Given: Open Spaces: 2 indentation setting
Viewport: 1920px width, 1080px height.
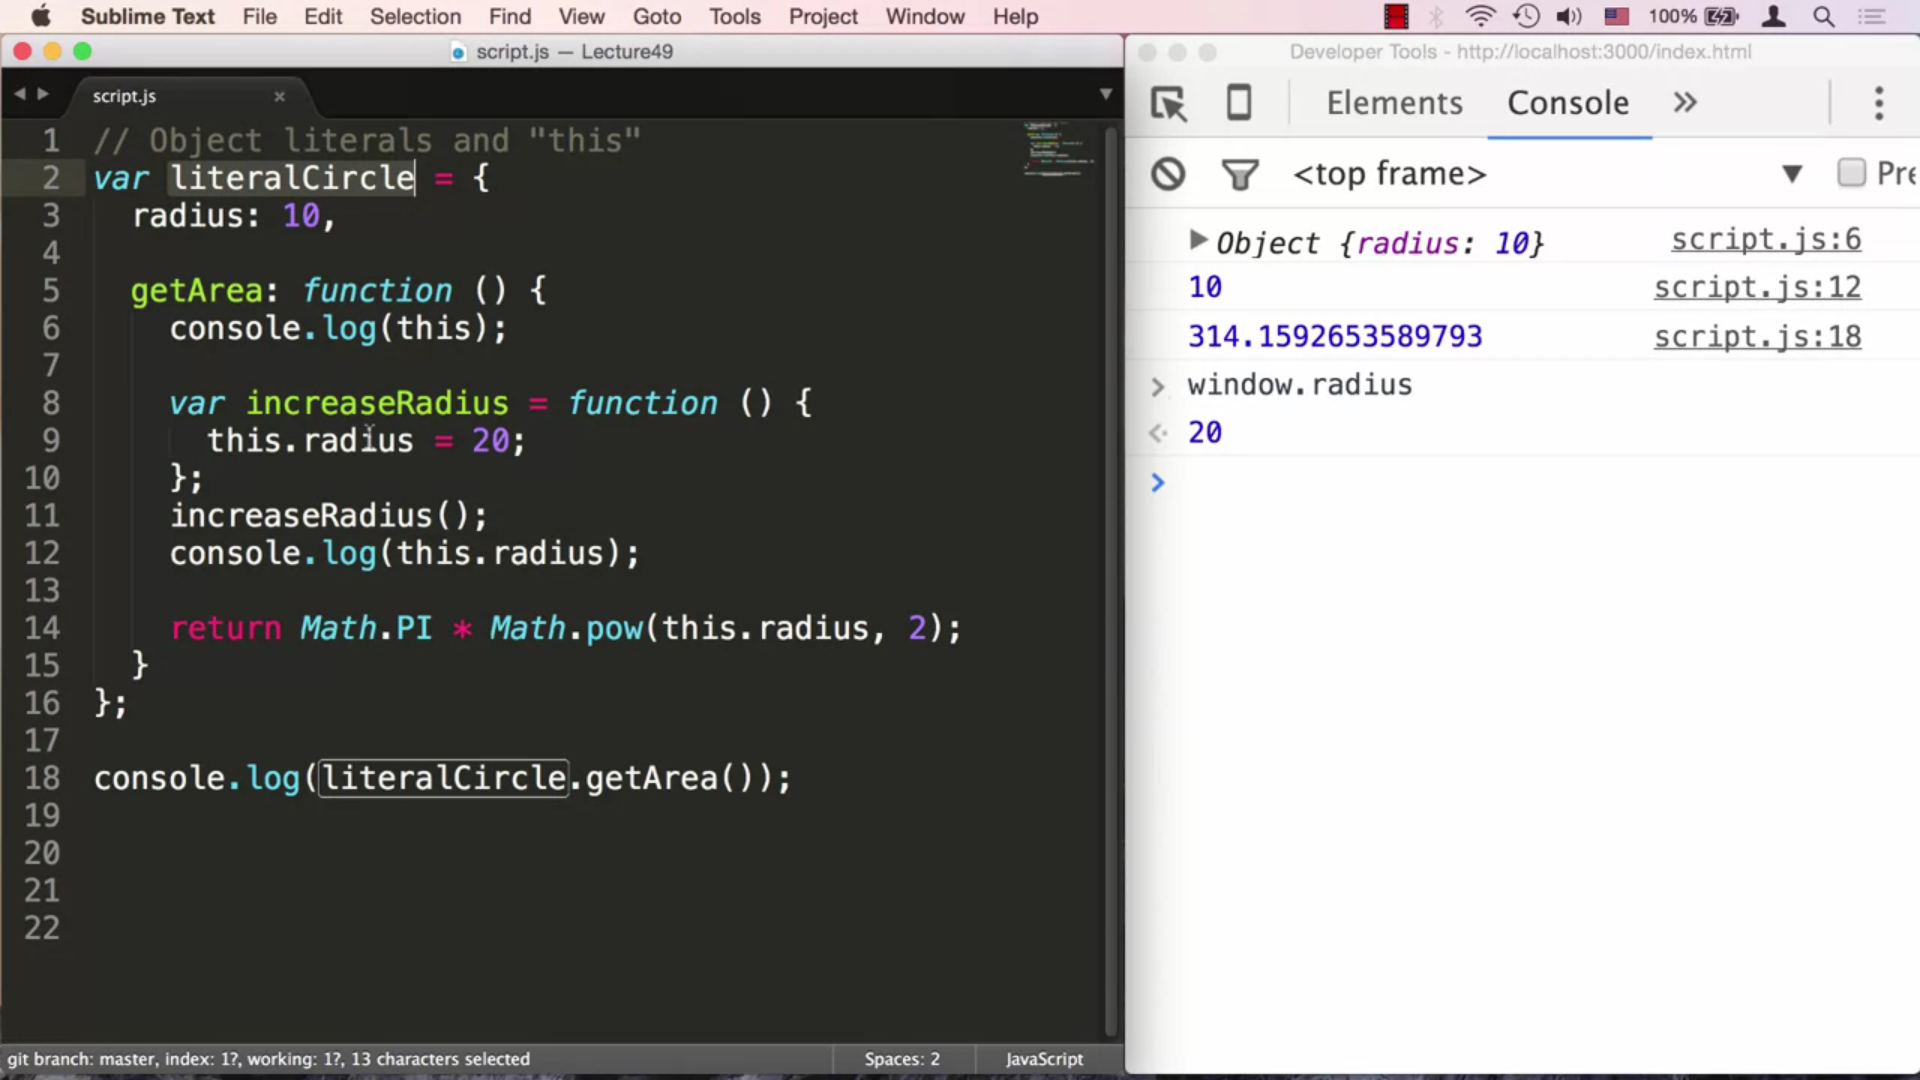Looking at the screenshot, I should [902, 1059].
